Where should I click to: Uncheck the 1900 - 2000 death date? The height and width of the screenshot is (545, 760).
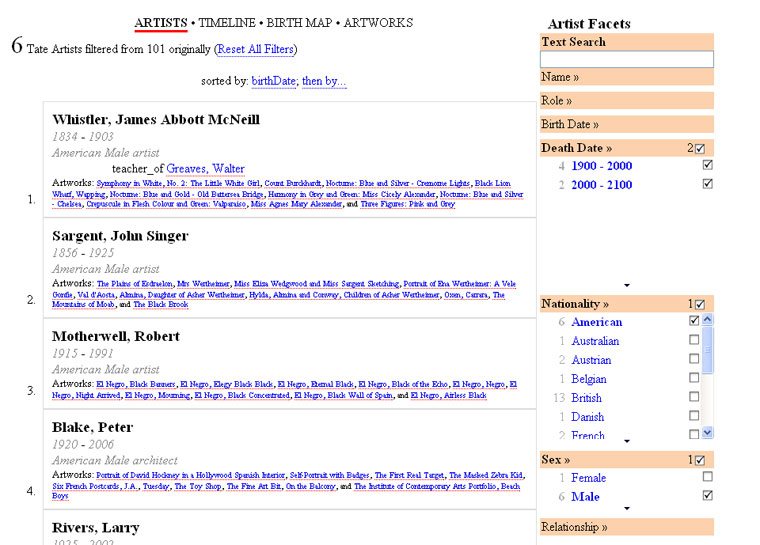point(708,165)
